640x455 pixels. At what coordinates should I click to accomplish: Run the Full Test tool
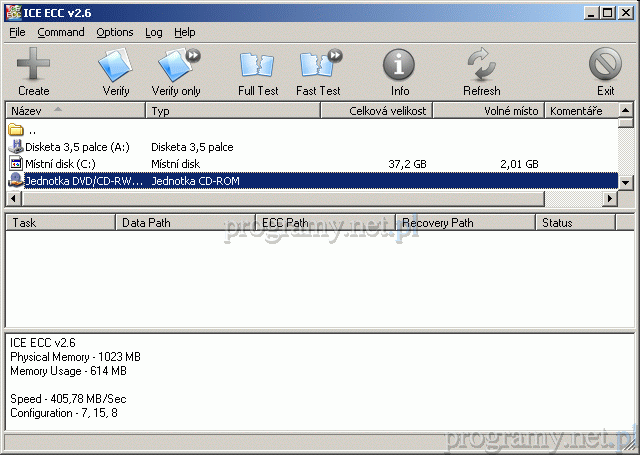258,72
